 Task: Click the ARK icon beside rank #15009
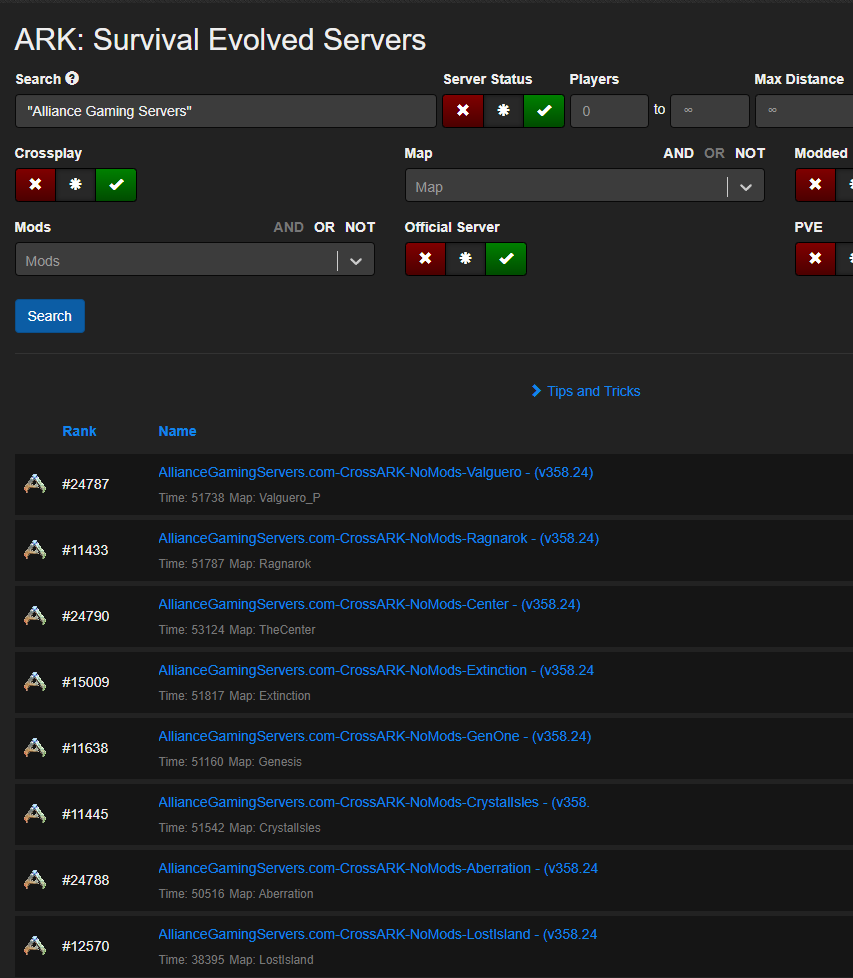[35, 682]
